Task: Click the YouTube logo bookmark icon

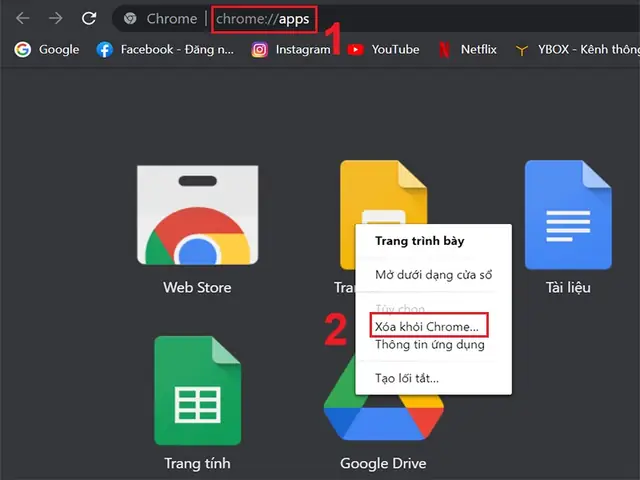Action: (x=356, y=49)
